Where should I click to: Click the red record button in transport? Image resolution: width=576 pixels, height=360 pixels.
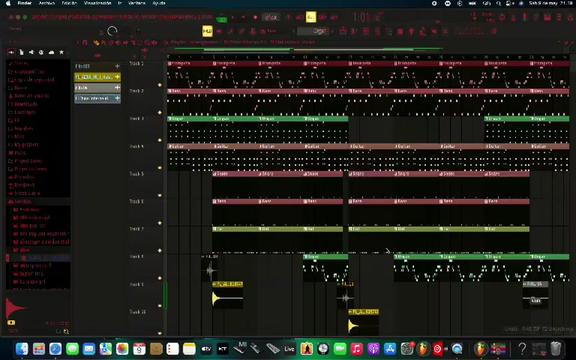(x=255, y=17)
